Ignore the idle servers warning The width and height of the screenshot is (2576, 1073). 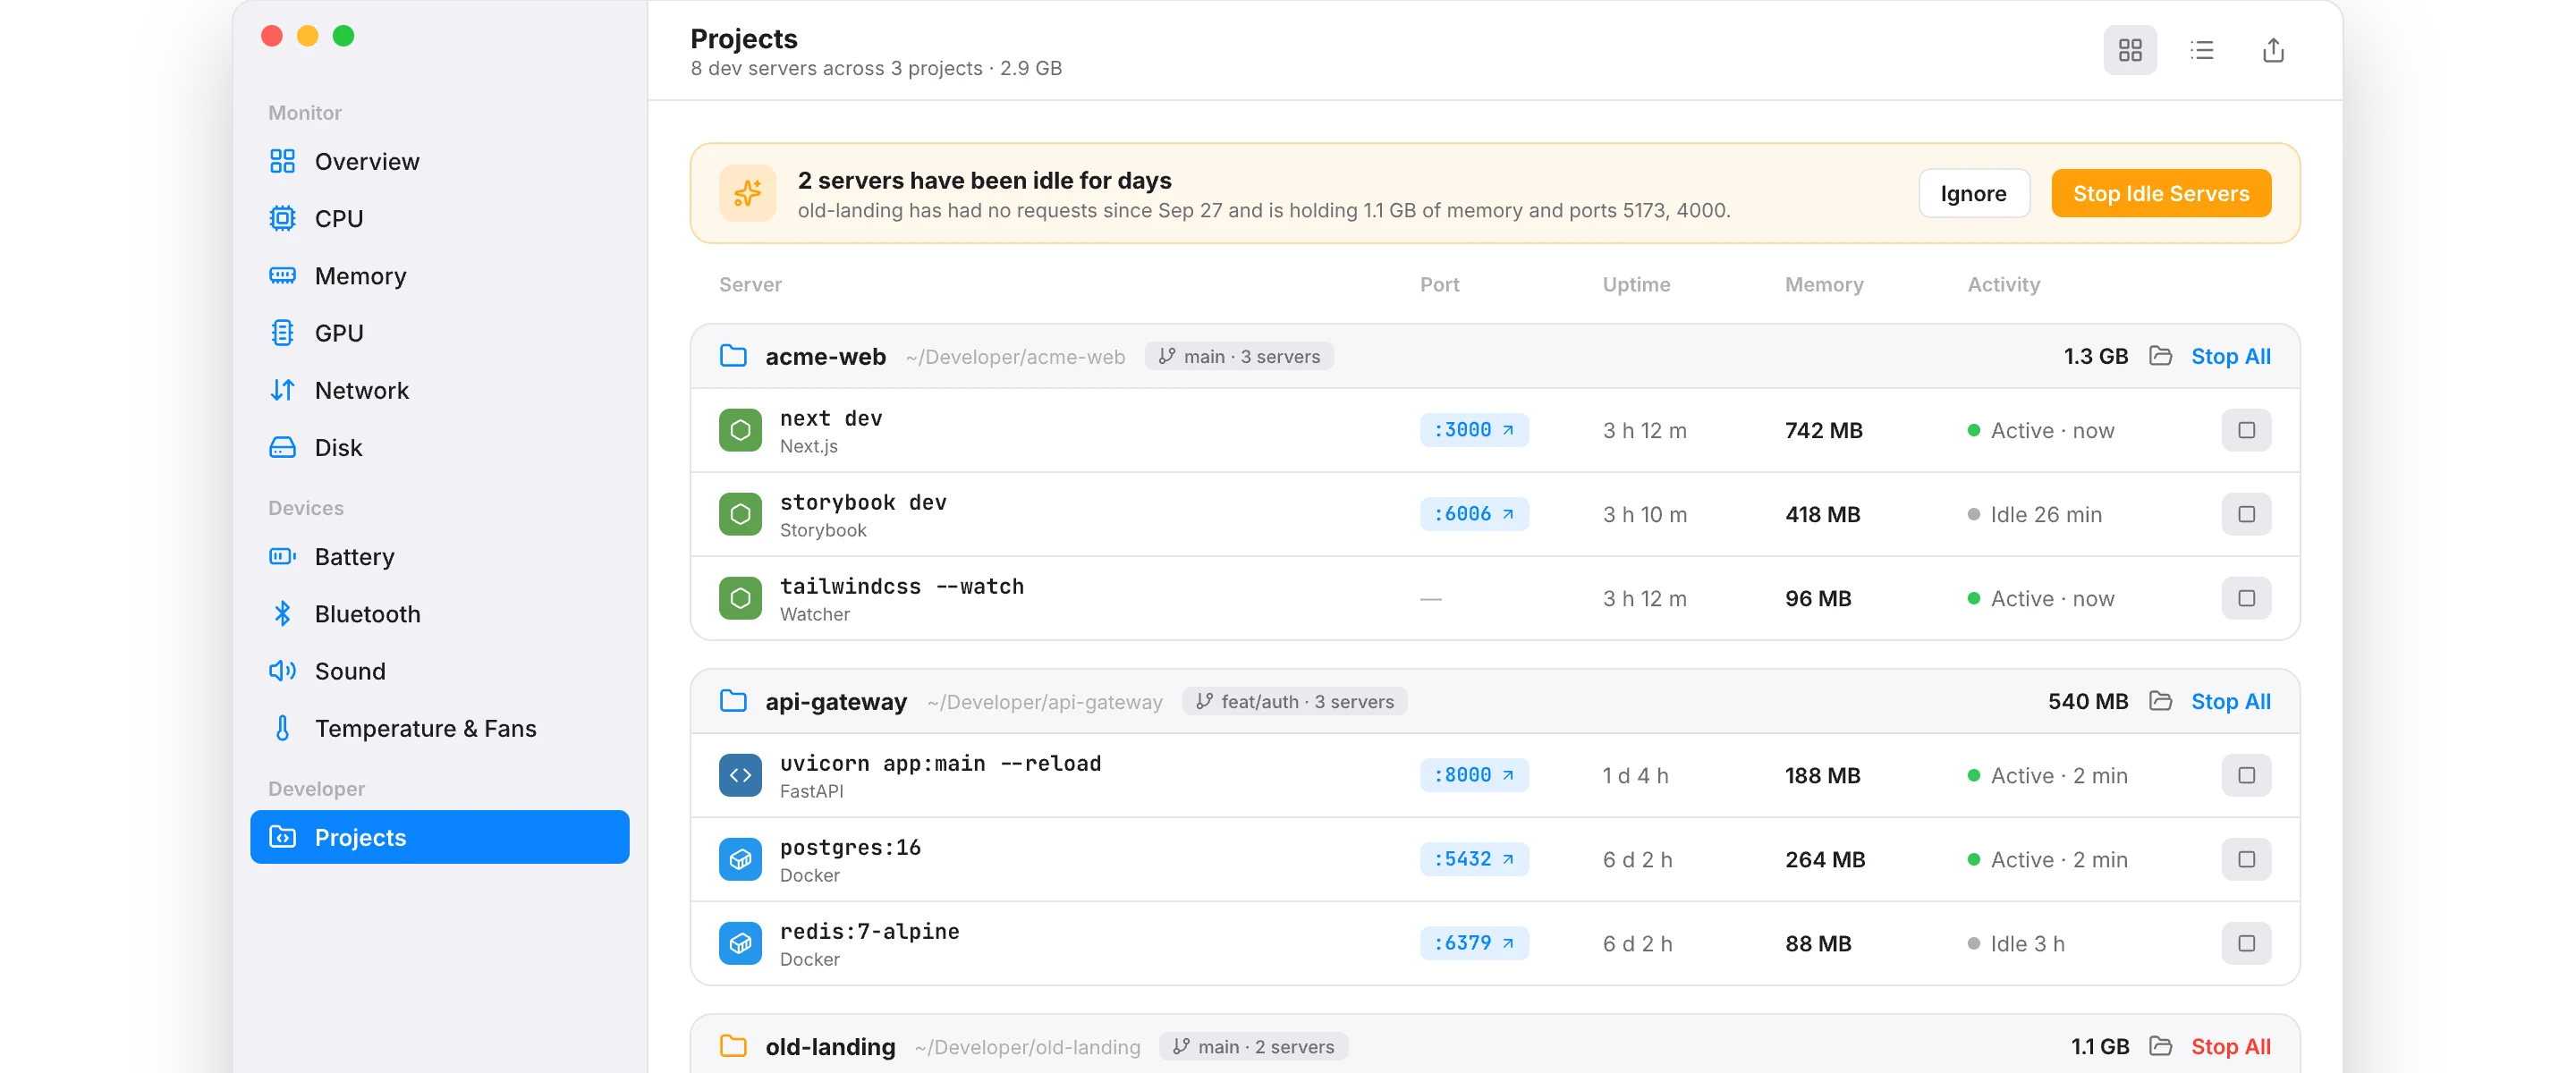1973,193
